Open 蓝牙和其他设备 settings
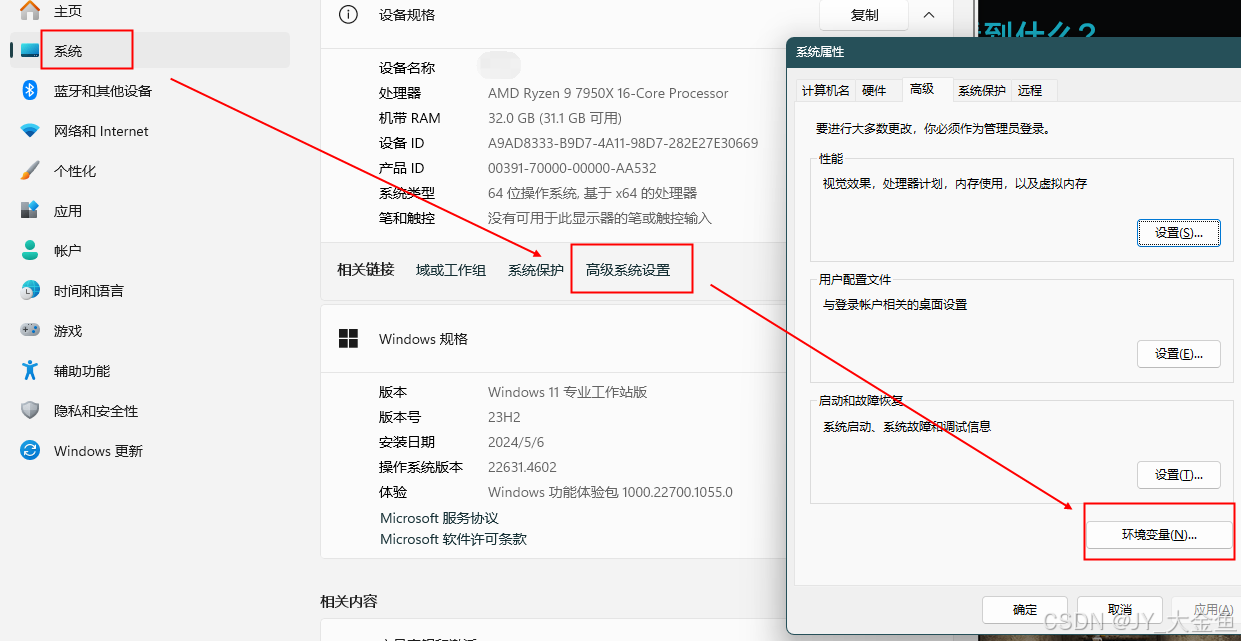 (150, 90)
